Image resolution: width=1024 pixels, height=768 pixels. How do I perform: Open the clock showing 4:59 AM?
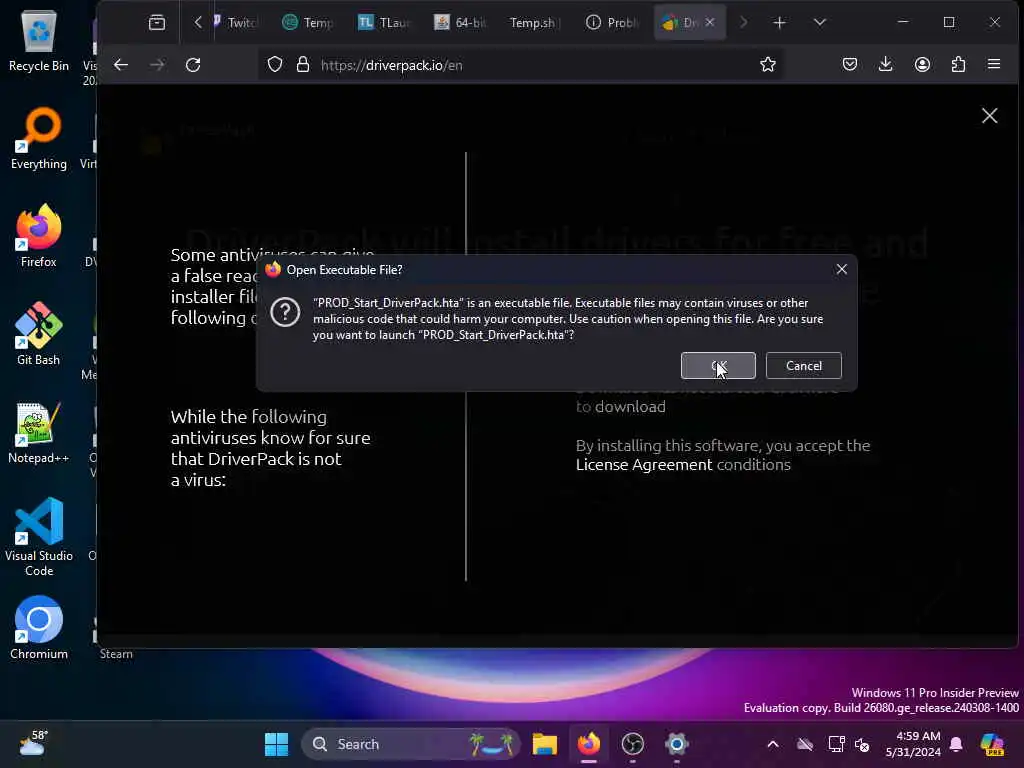[x=913, y=744]
